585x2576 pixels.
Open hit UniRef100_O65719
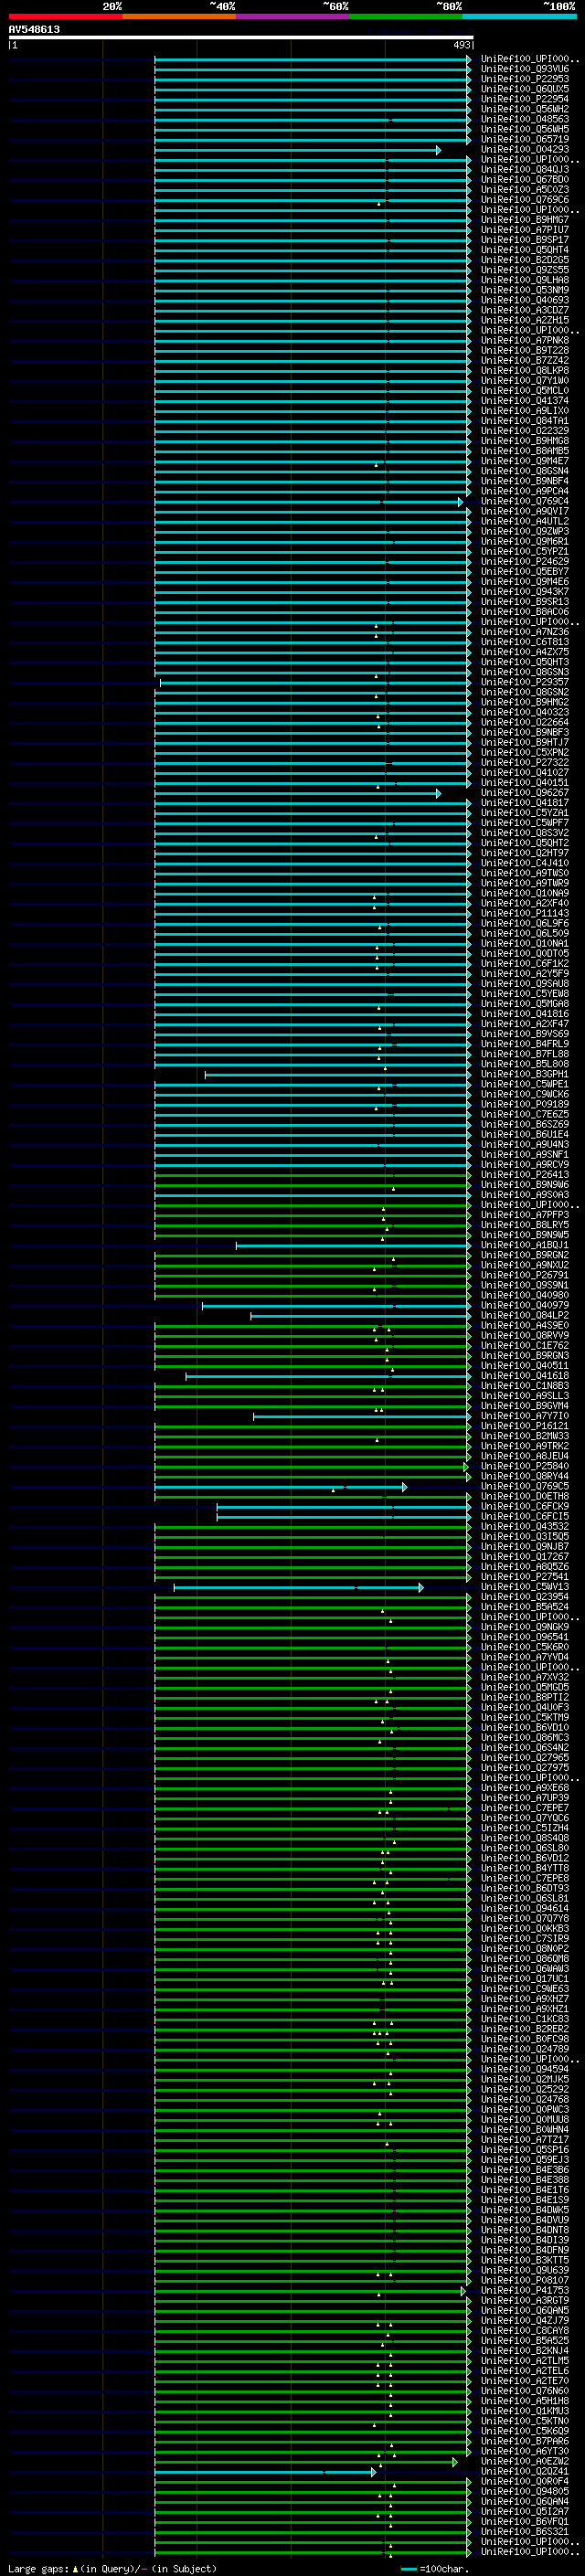[x=525, y=139]
